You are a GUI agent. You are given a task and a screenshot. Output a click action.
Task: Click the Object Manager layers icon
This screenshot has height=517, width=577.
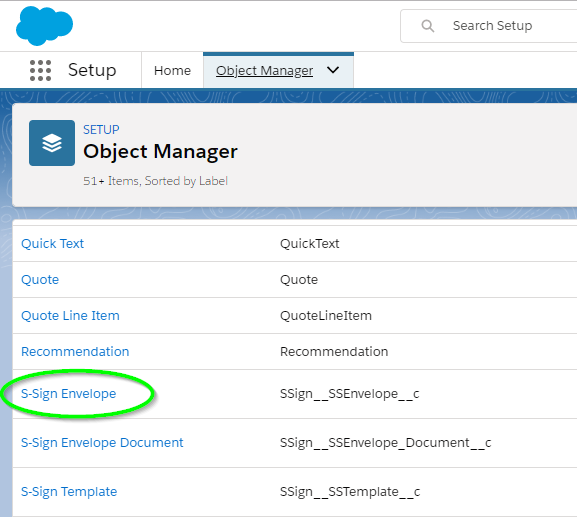pos(52,143)
